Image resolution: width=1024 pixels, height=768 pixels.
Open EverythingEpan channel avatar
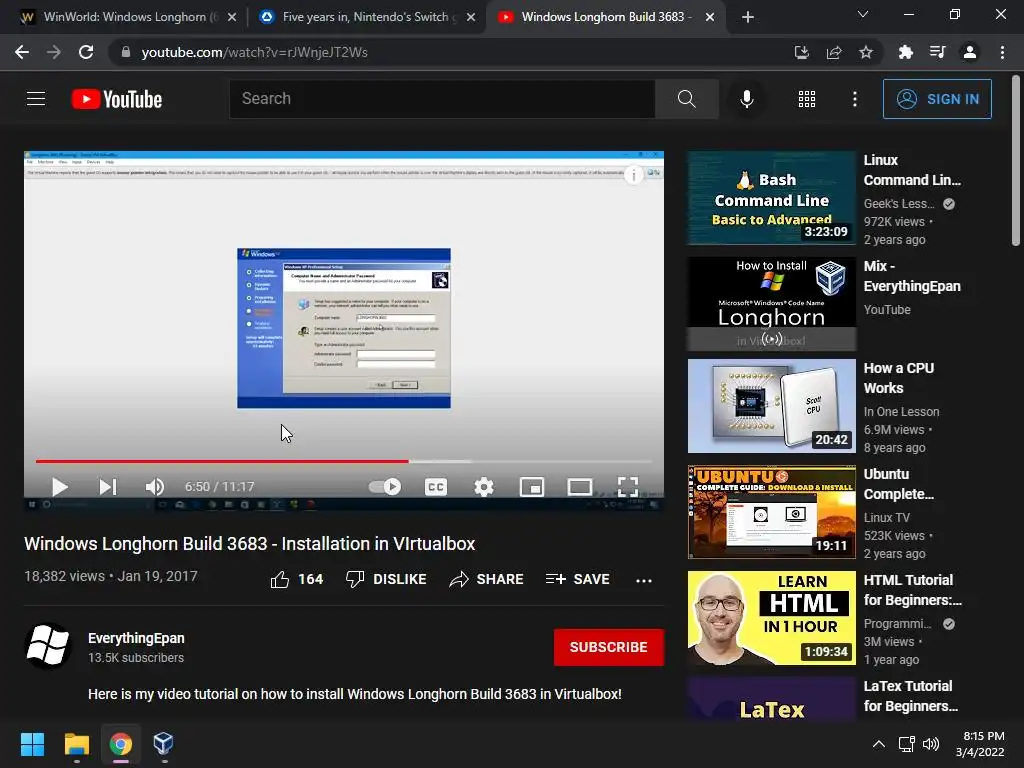(48, 647)
